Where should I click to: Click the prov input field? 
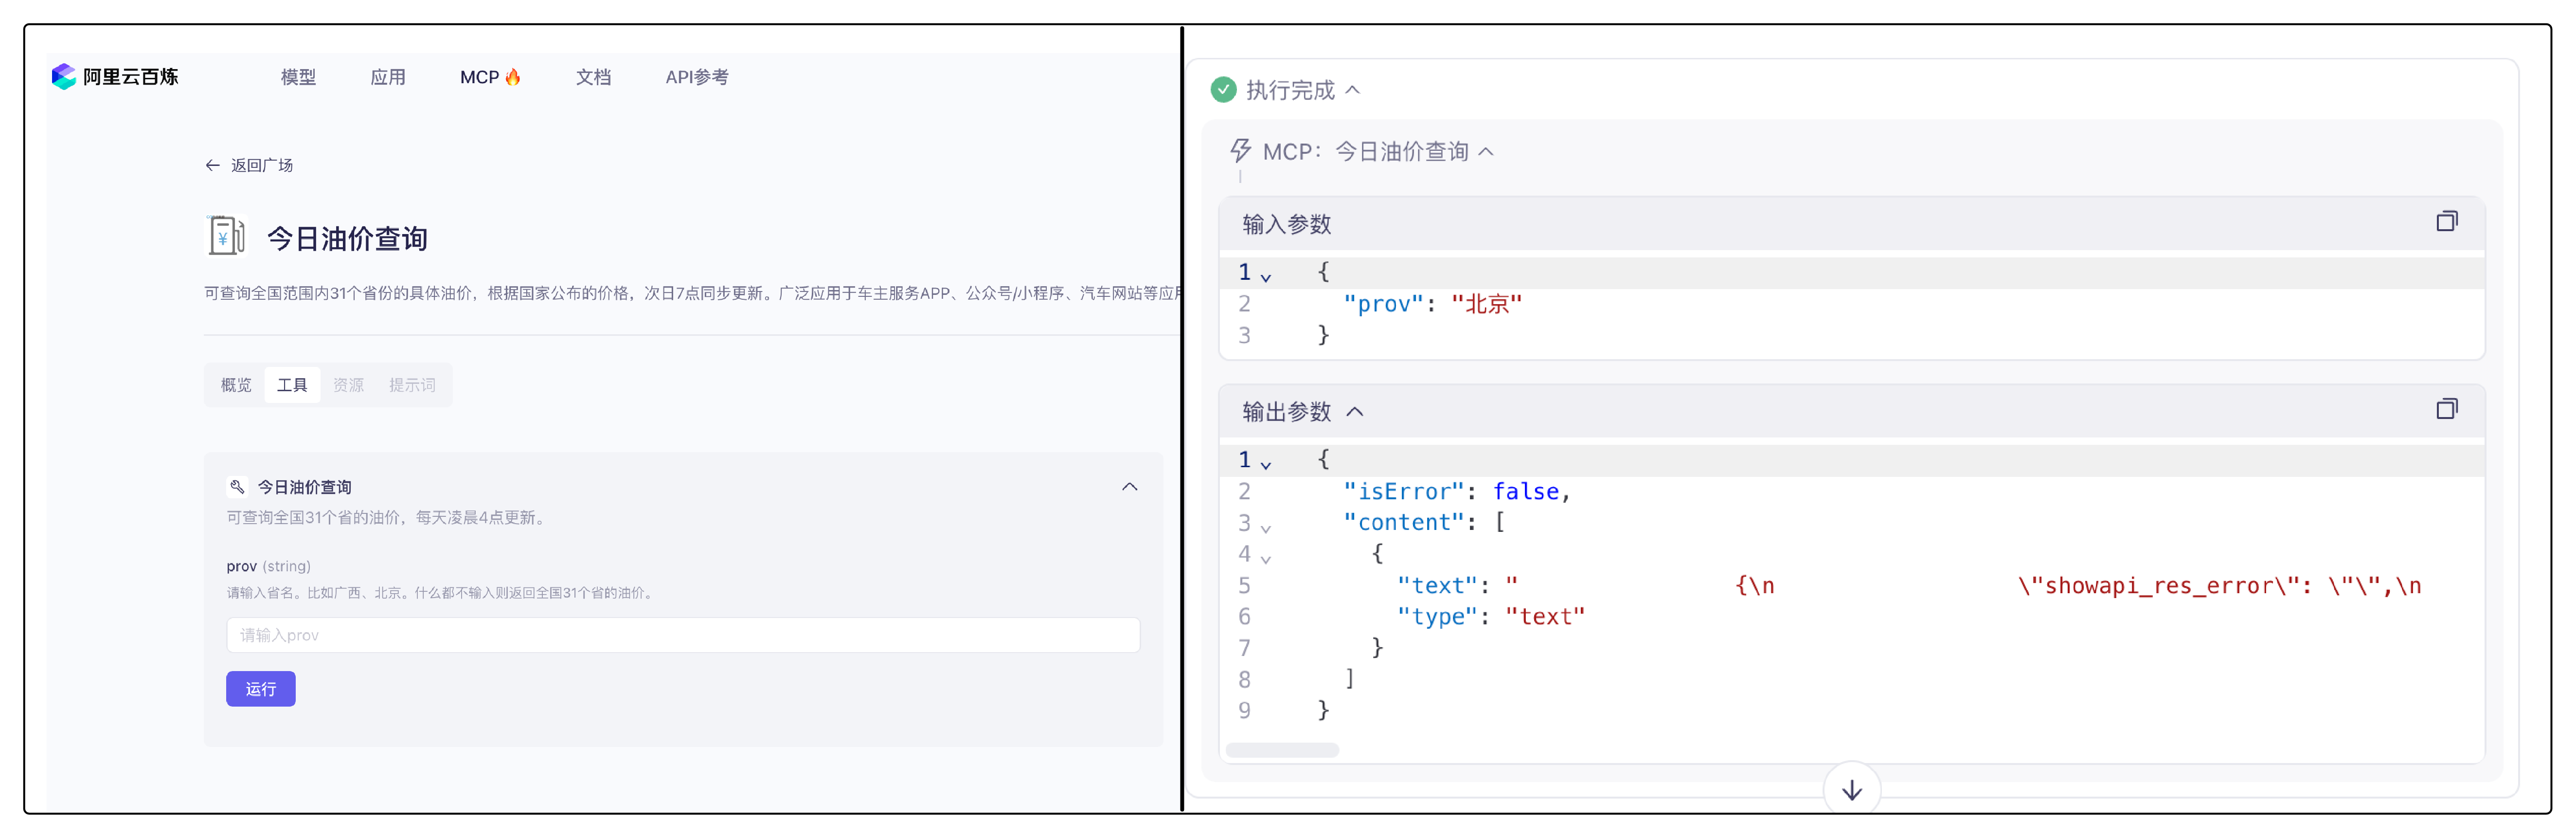click(683, 635)
